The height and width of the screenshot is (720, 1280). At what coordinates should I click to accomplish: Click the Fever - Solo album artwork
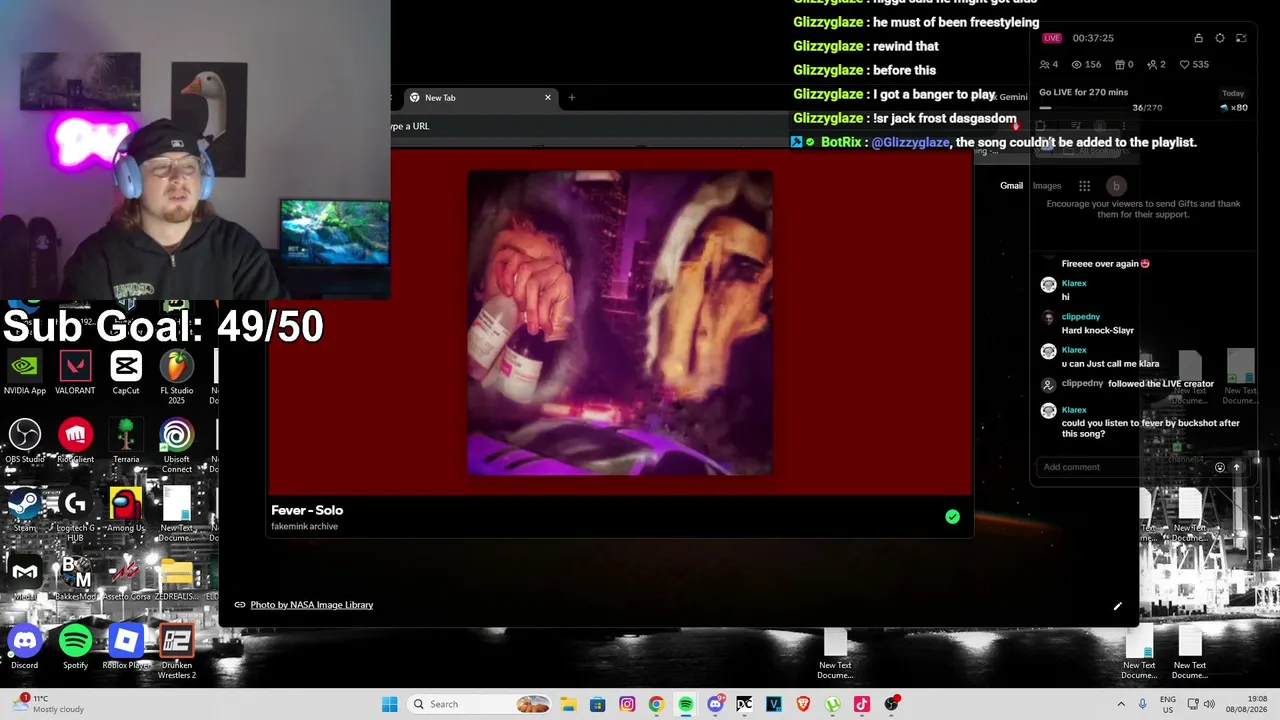pos(620,323)
